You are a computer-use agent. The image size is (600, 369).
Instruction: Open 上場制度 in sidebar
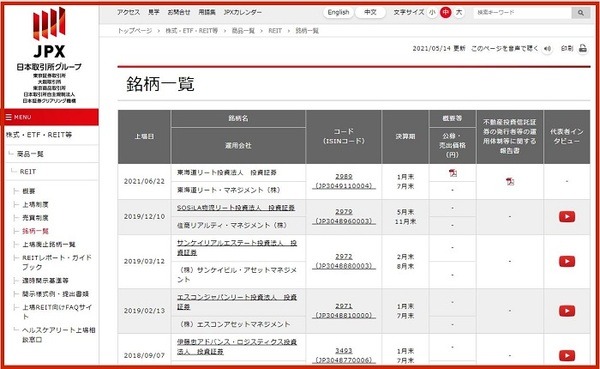point(35,204)
